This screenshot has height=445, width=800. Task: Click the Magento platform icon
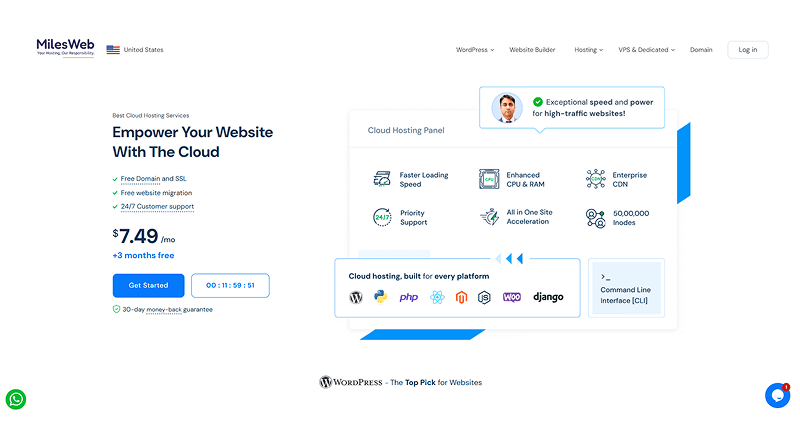pos(461,297)
